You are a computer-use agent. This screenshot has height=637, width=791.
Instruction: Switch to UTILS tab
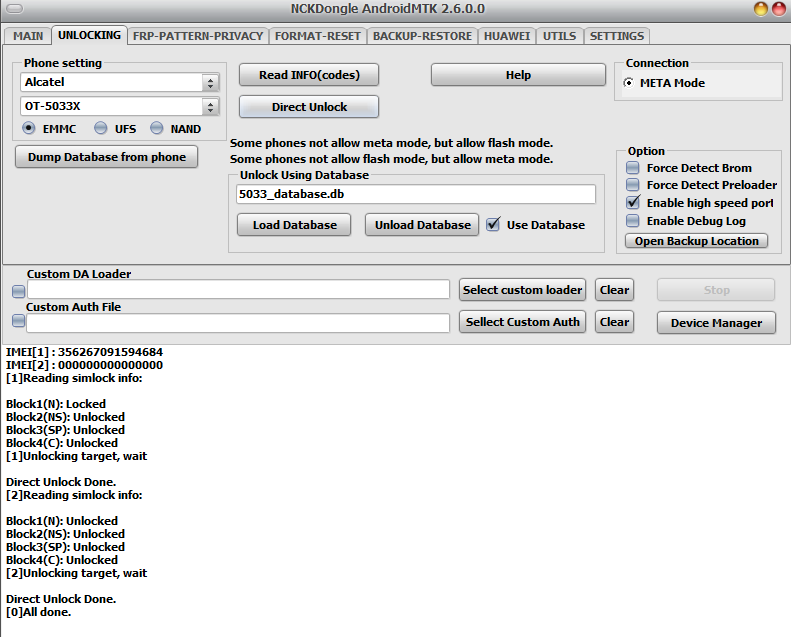coord(559,36)
